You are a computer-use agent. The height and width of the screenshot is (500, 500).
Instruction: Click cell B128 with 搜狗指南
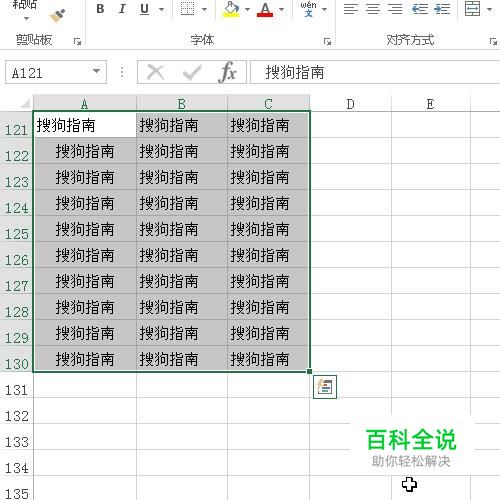pos(182,307)
